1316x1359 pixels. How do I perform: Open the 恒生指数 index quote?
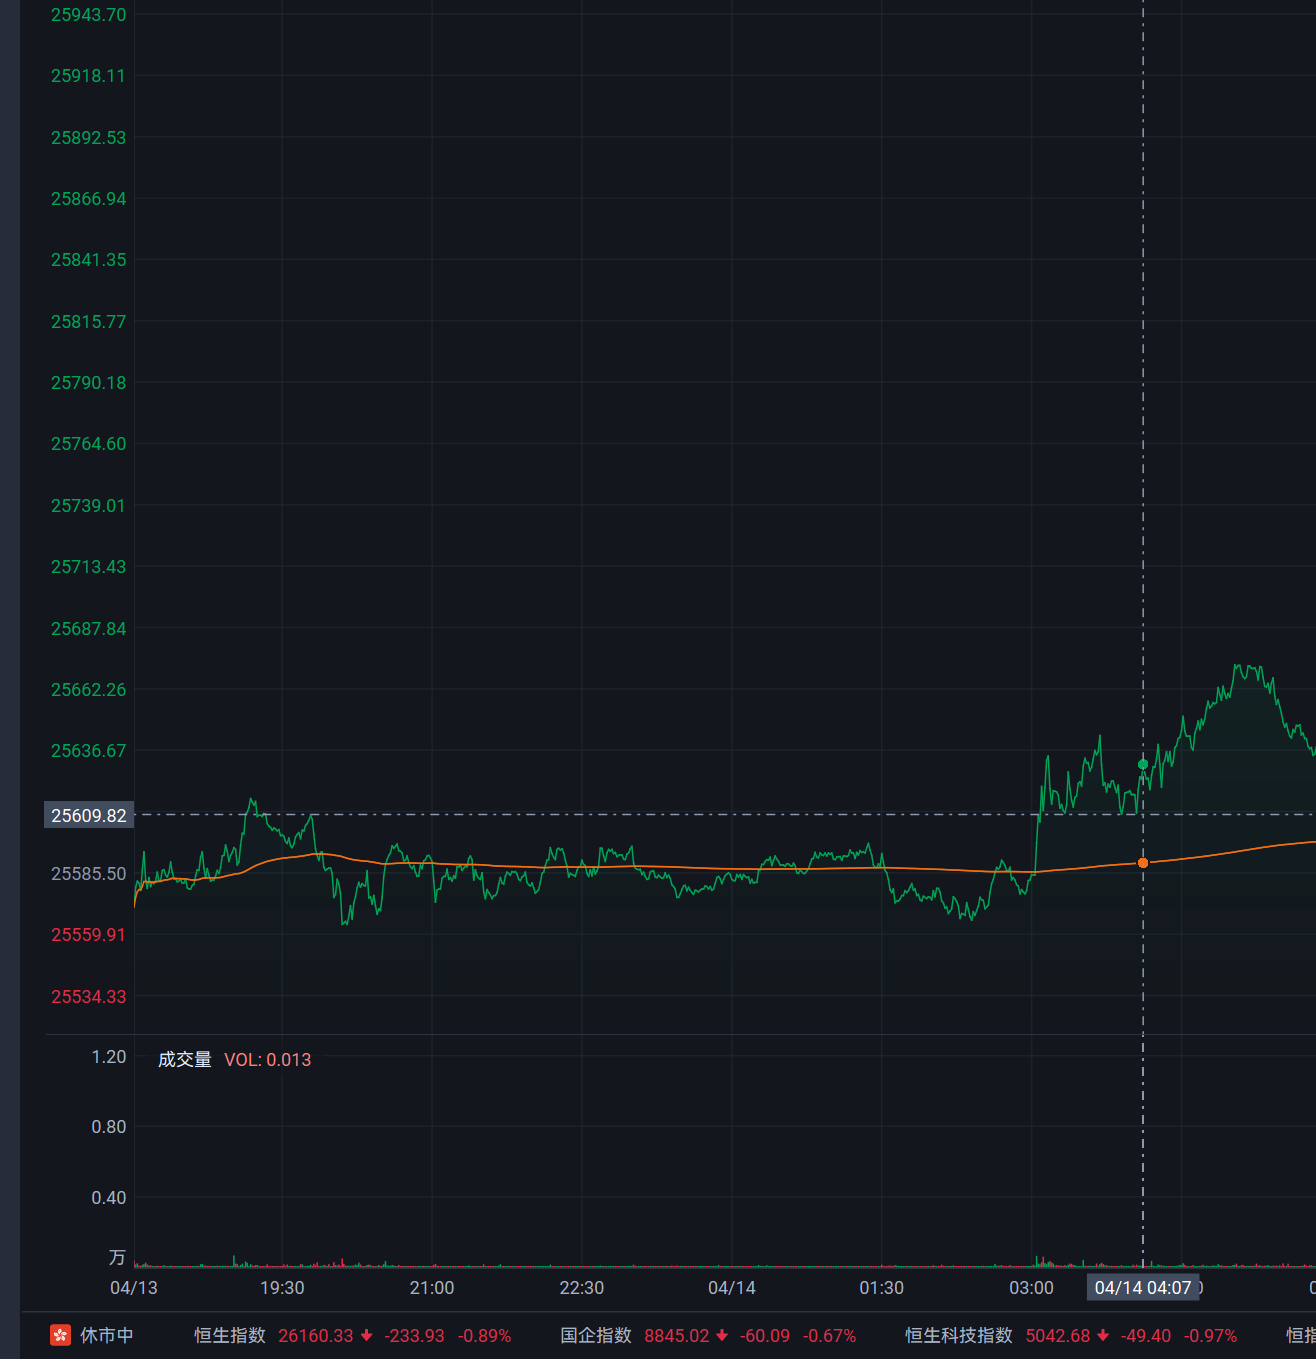point(230,1336)
